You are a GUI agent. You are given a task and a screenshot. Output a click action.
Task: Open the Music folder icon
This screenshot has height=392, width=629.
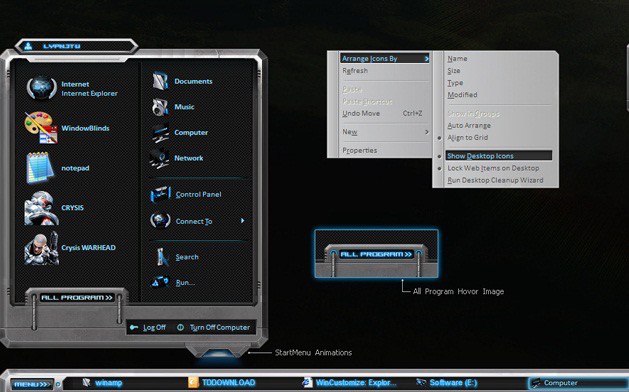point(160,107)
